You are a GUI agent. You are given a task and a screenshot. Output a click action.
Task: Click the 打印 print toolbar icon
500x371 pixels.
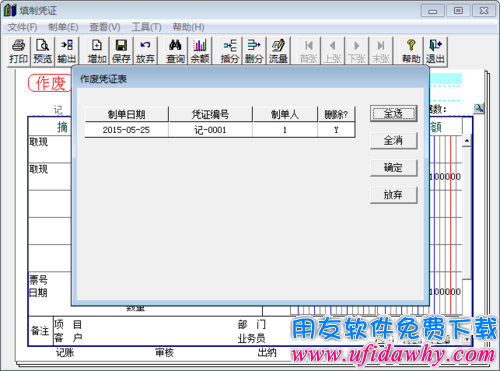(x=19, y=51)
